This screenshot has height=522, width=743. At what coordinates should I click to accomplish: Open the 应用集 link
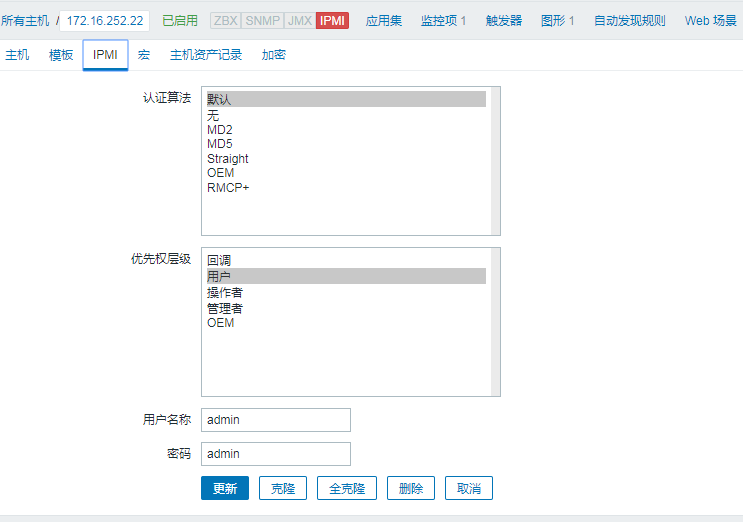pos(383,20)
